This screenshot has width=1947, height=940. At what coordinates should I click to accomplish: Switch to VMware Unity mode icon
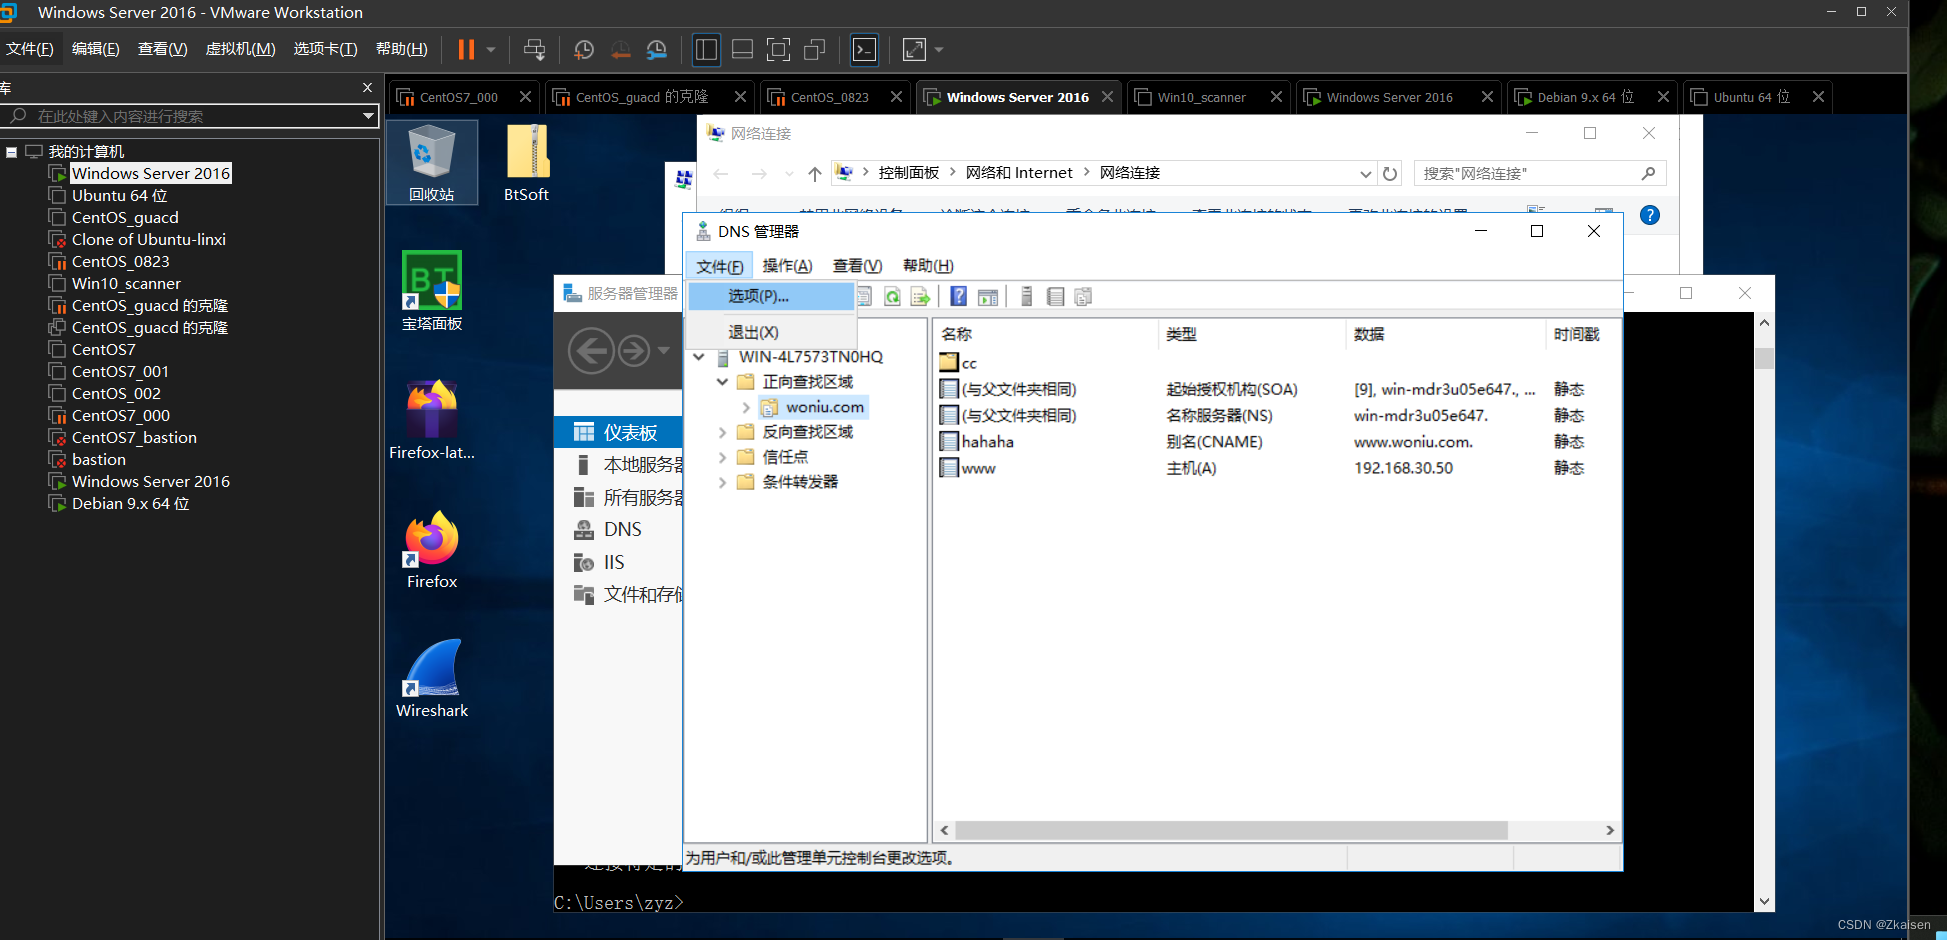point(814,49)
